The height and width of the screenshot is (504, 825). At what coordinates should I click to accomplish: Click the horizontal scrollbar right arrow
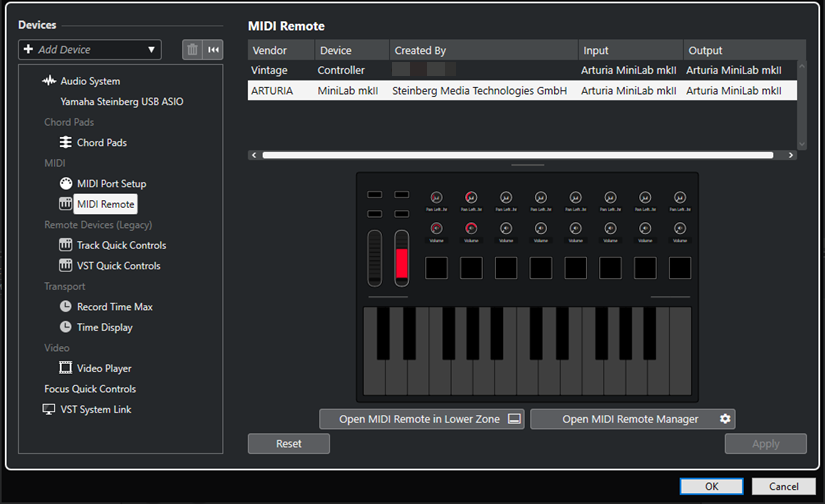[791, 155]
